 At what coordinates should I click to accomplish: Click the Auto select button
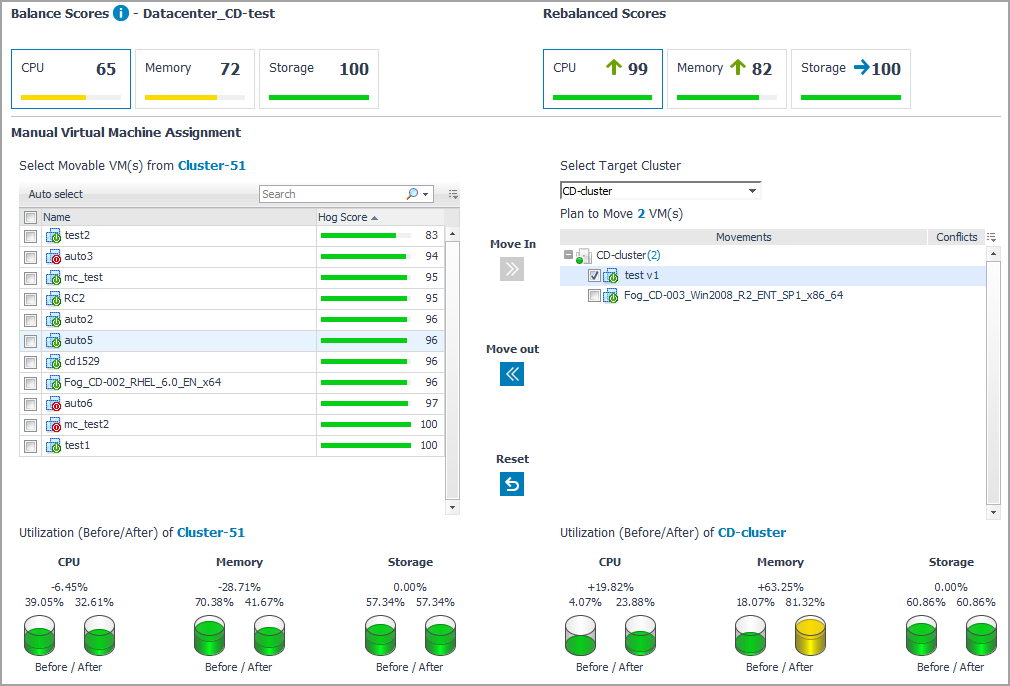coord(56,194)
